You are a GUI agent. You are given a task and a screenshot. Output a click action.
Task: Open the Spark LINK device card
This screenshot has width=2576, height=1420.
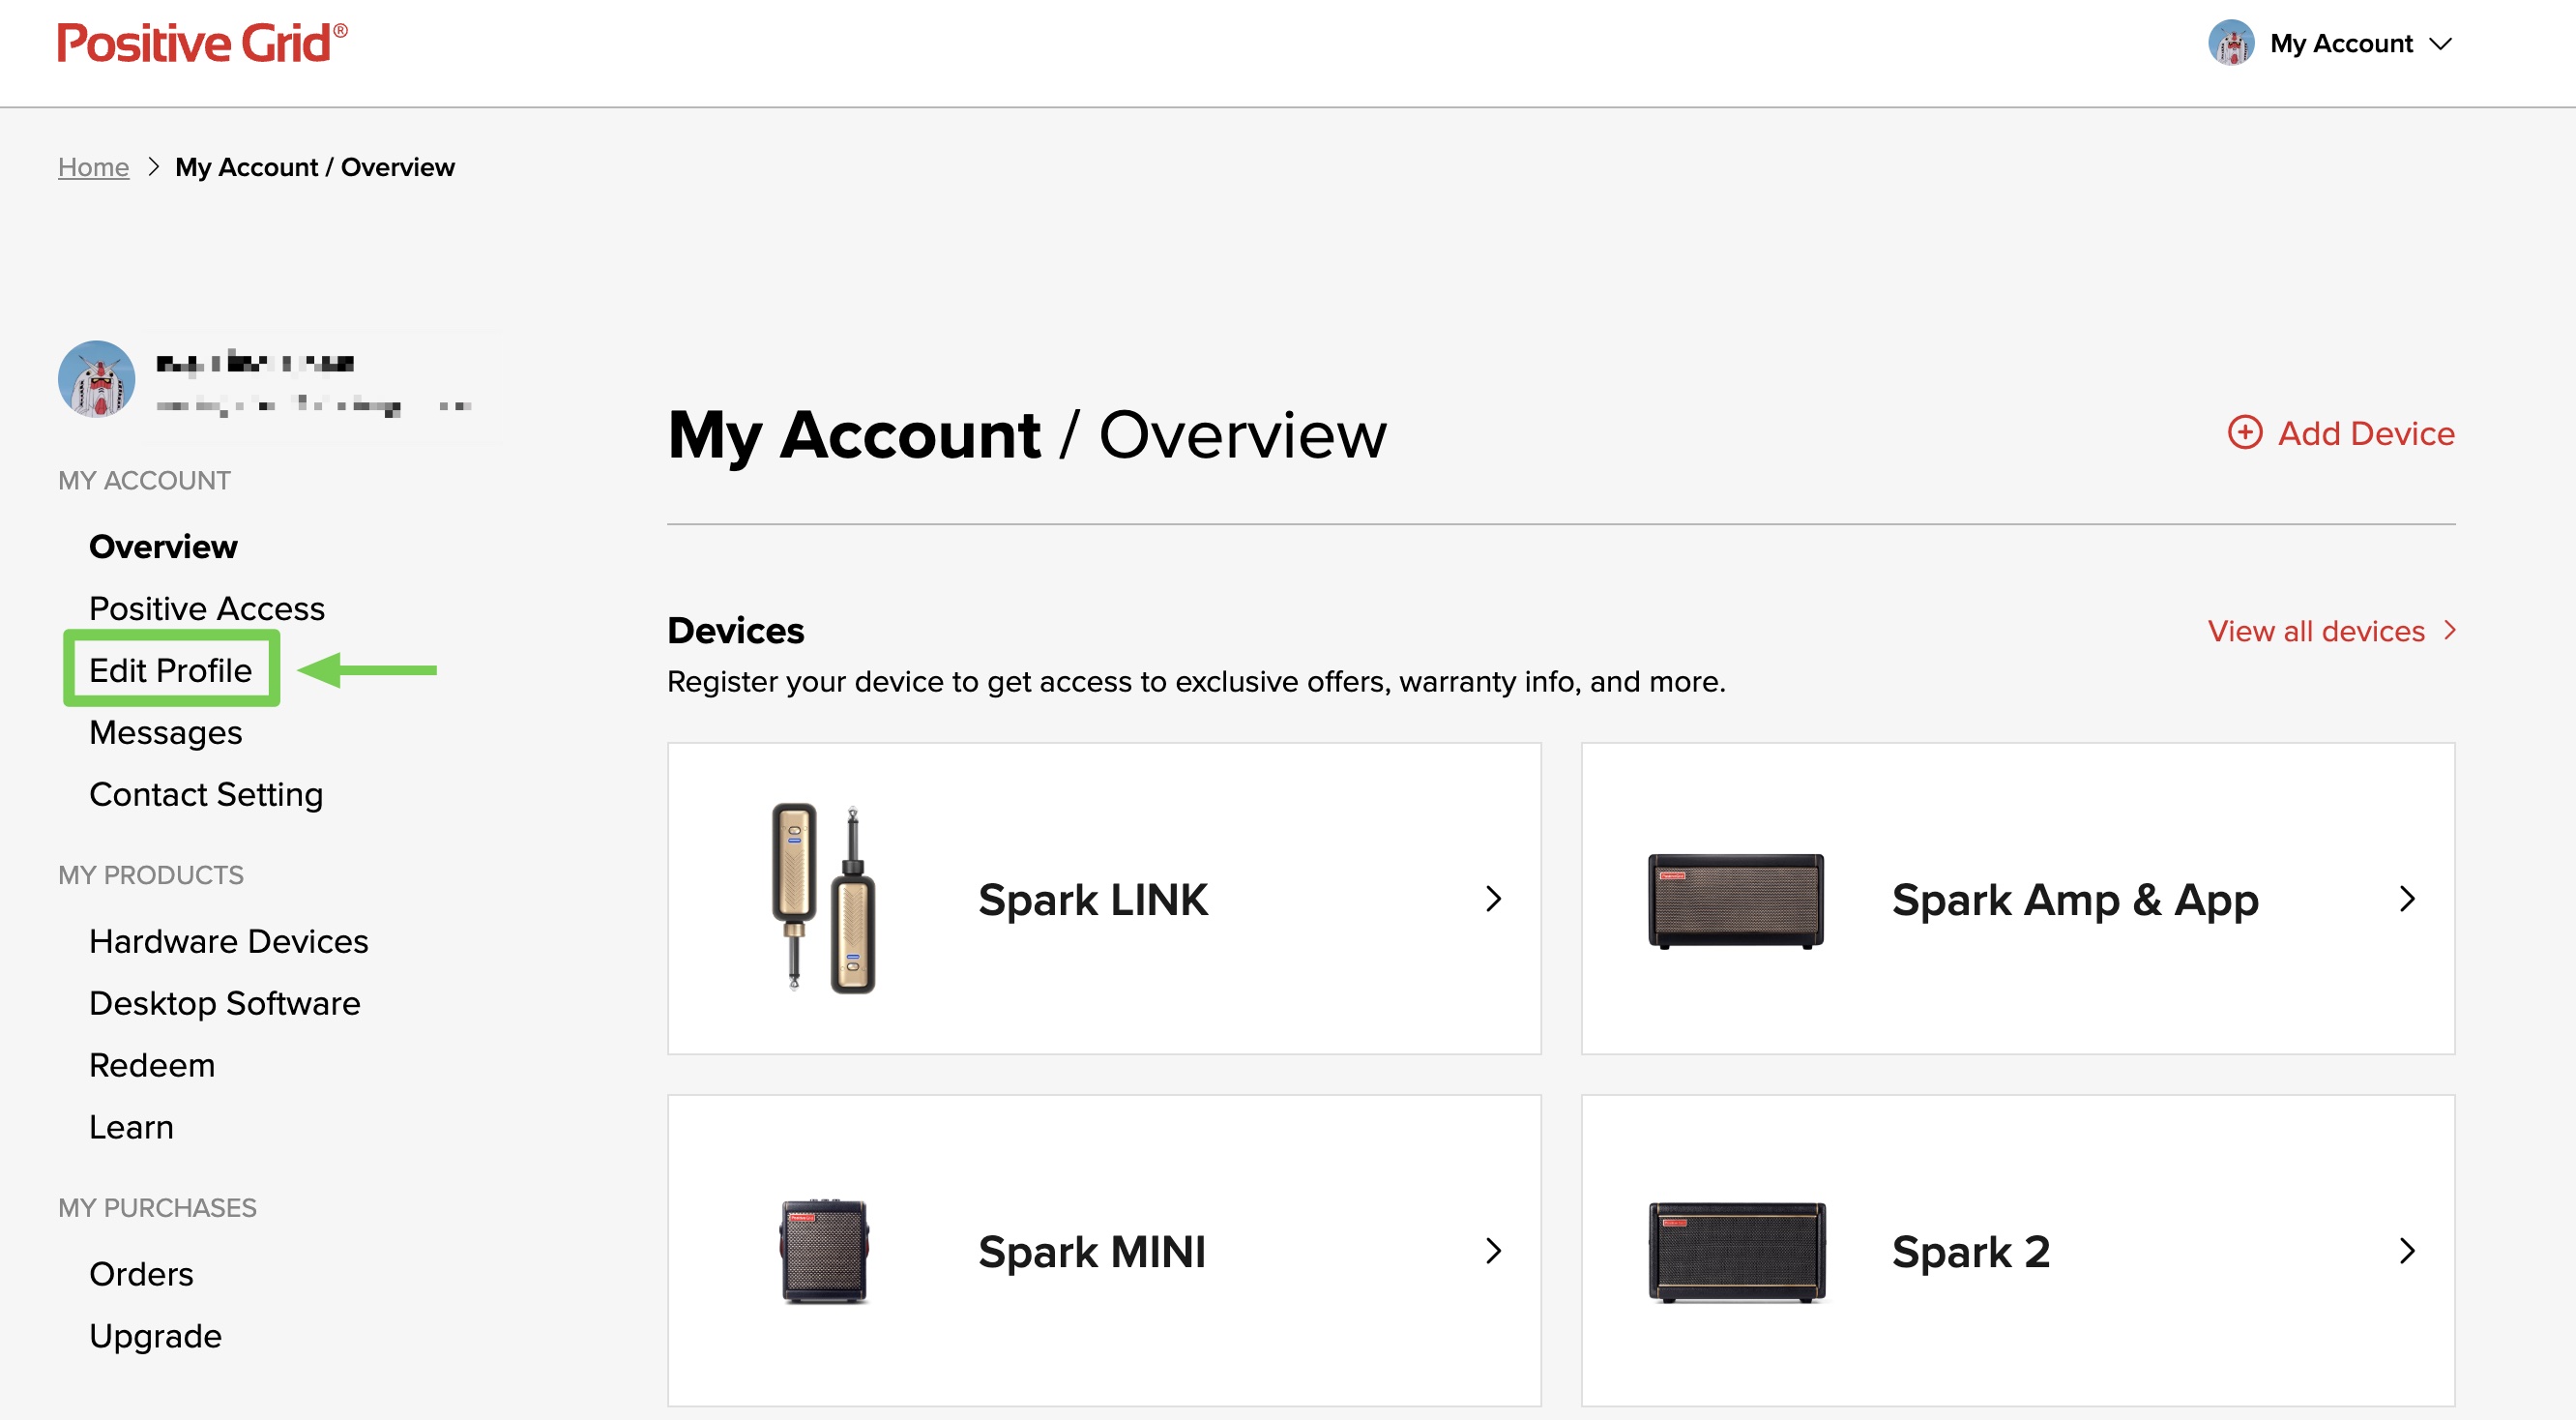coord(1104,899)
